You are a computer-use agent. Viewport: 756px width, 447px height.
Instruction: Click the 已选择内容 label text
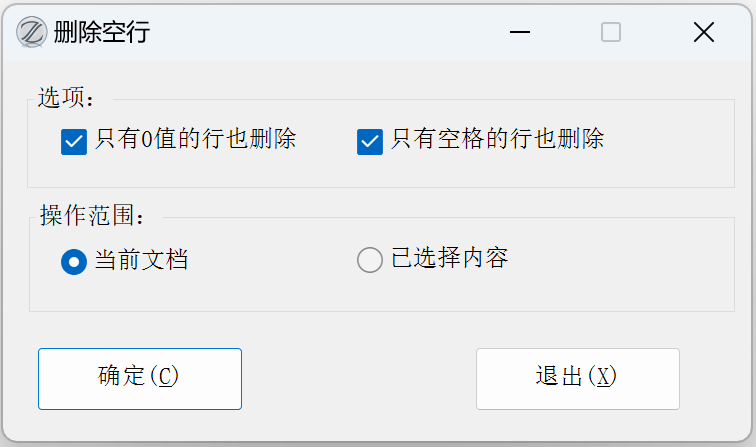pos(449,259)
